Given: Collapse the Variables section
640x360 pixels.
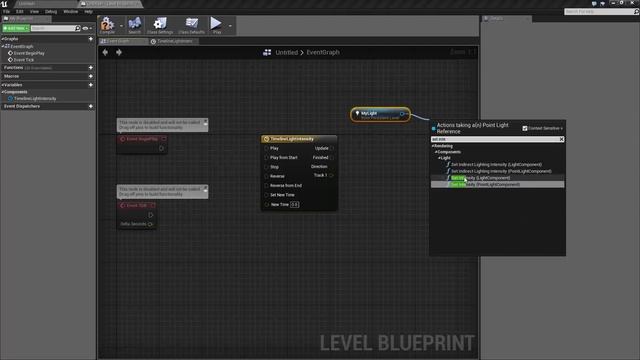Looking at the screenshot, I should click(2, 85).
